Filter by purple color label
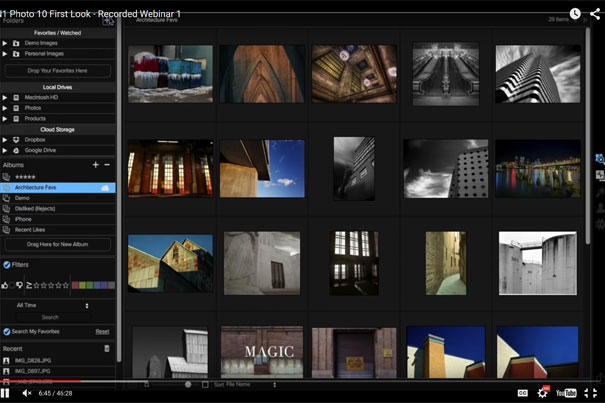 click(x=104, y=285)
